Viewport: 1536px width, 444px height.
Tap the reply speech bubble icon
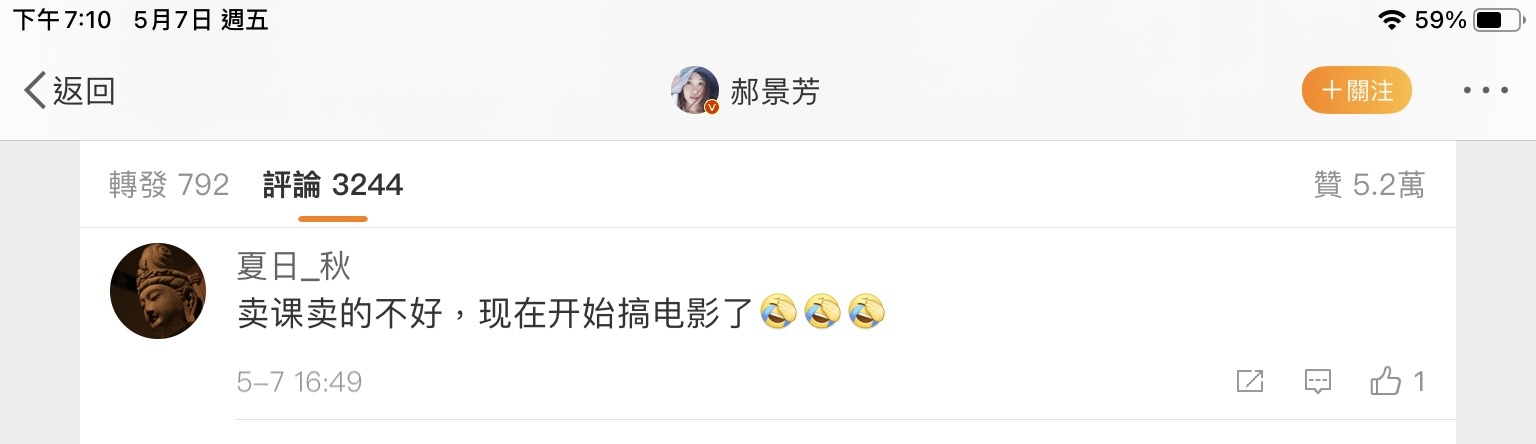point(1318,381)
